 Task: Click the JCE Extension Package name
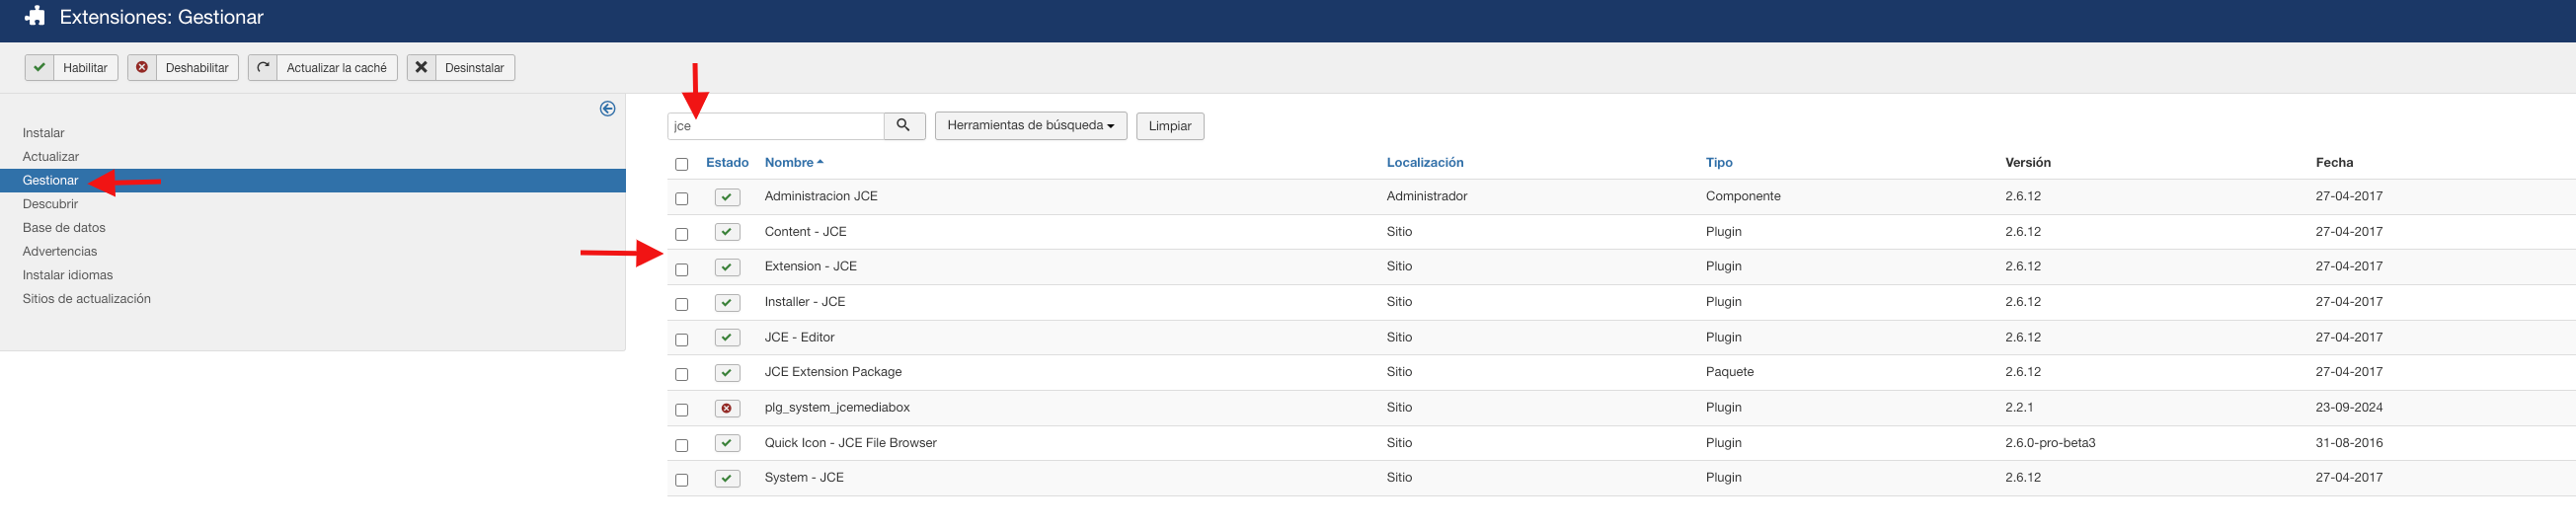(x=833, y=371)
